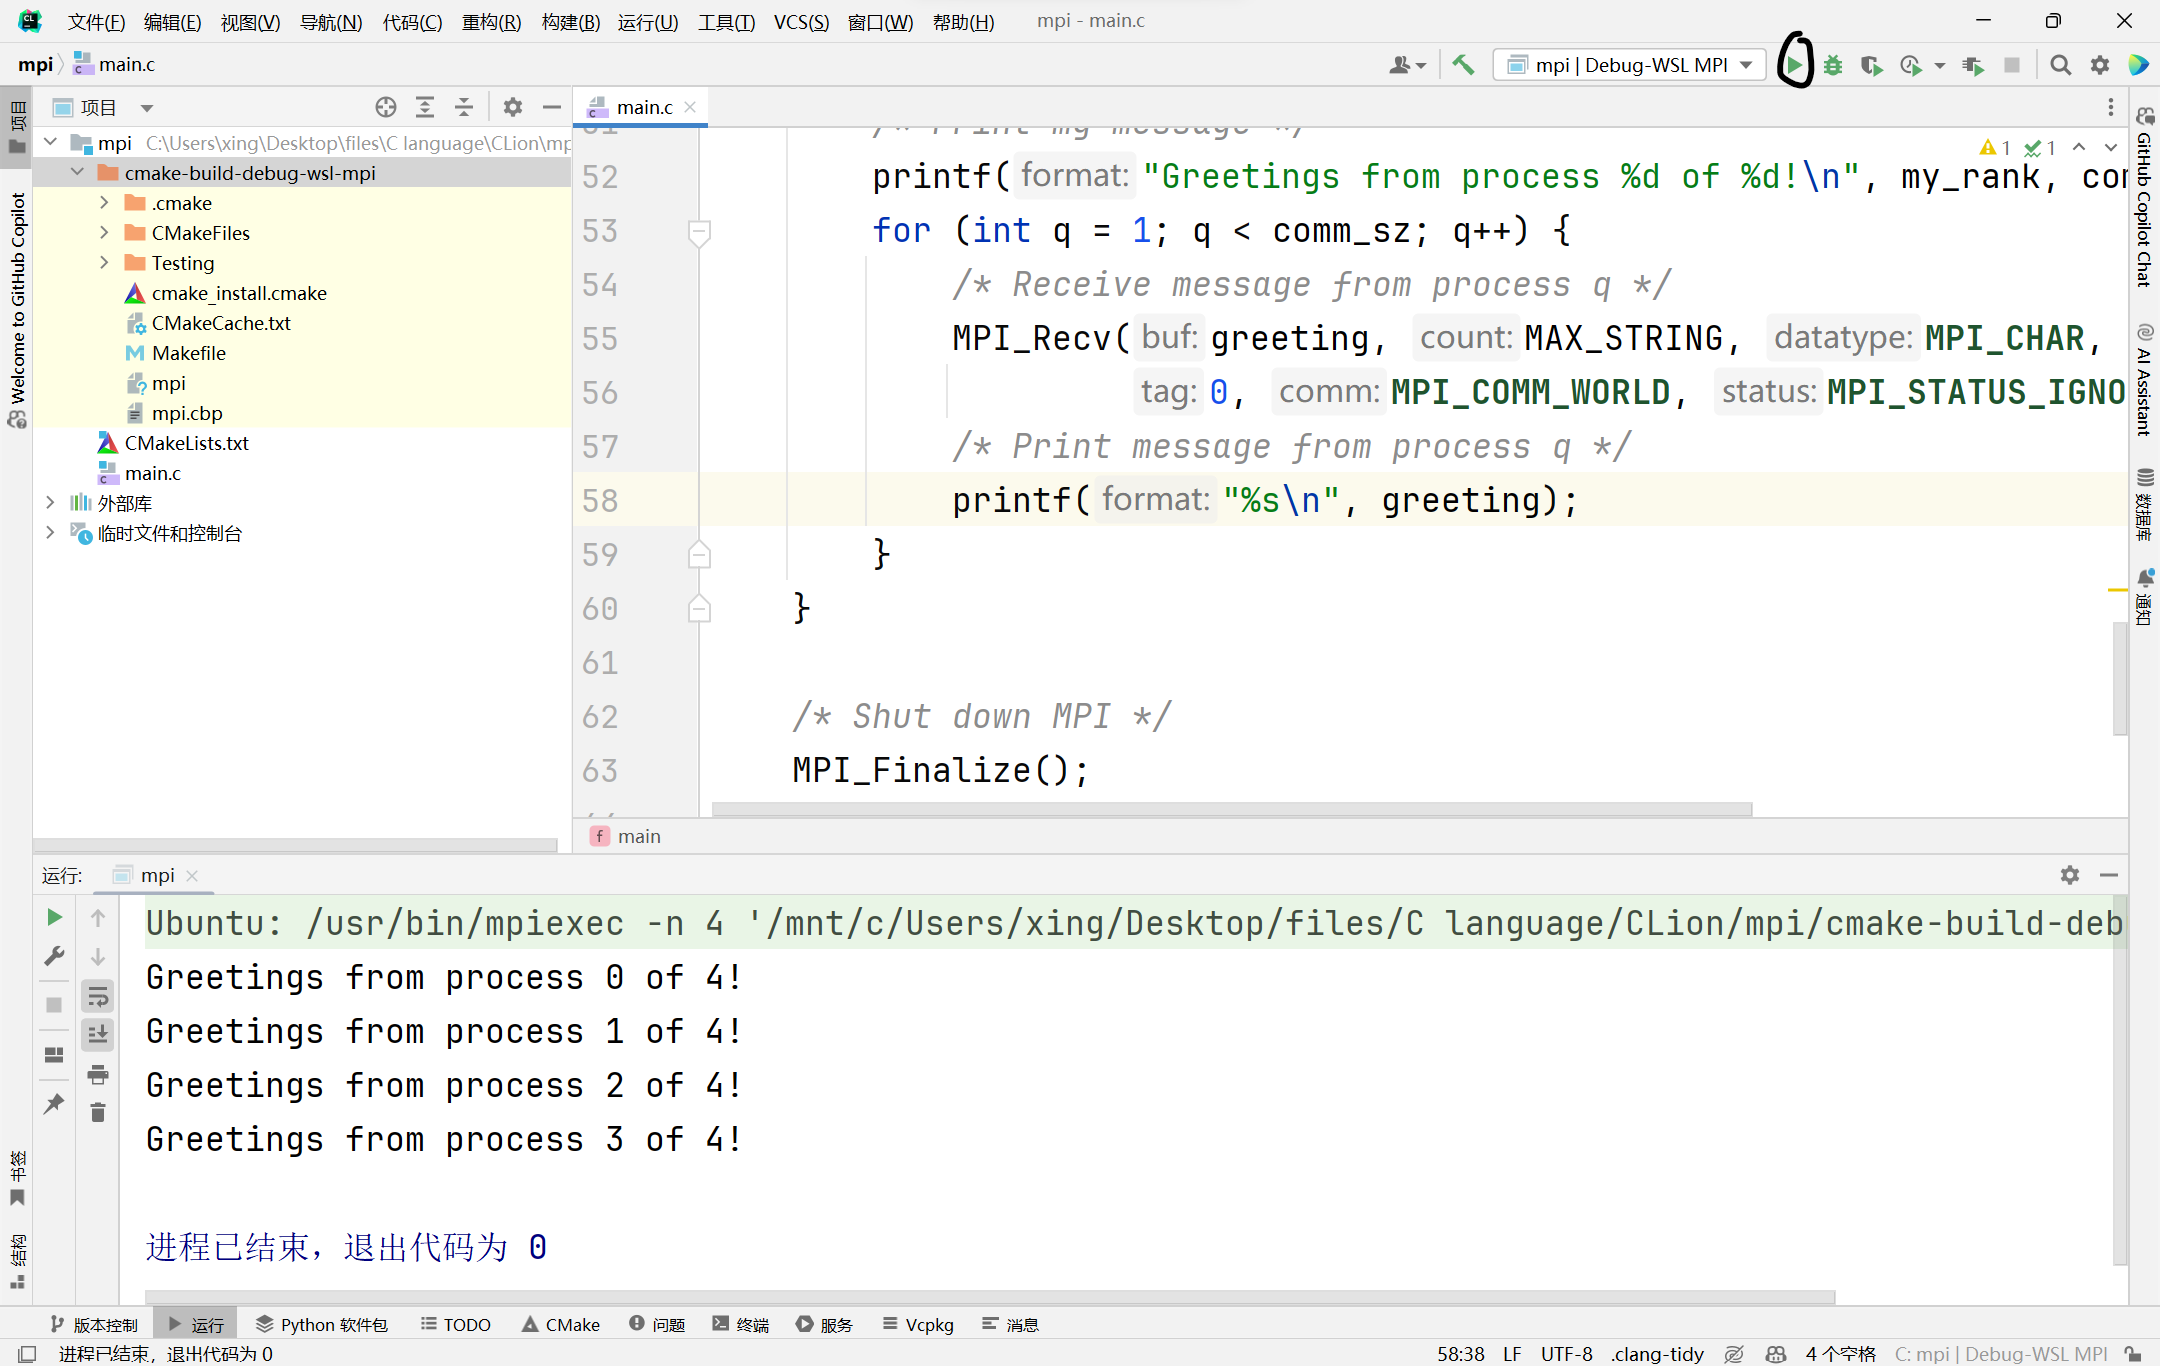
Task: Click the editor horizontal scrollbar
Action: [x=1232, y=808]
